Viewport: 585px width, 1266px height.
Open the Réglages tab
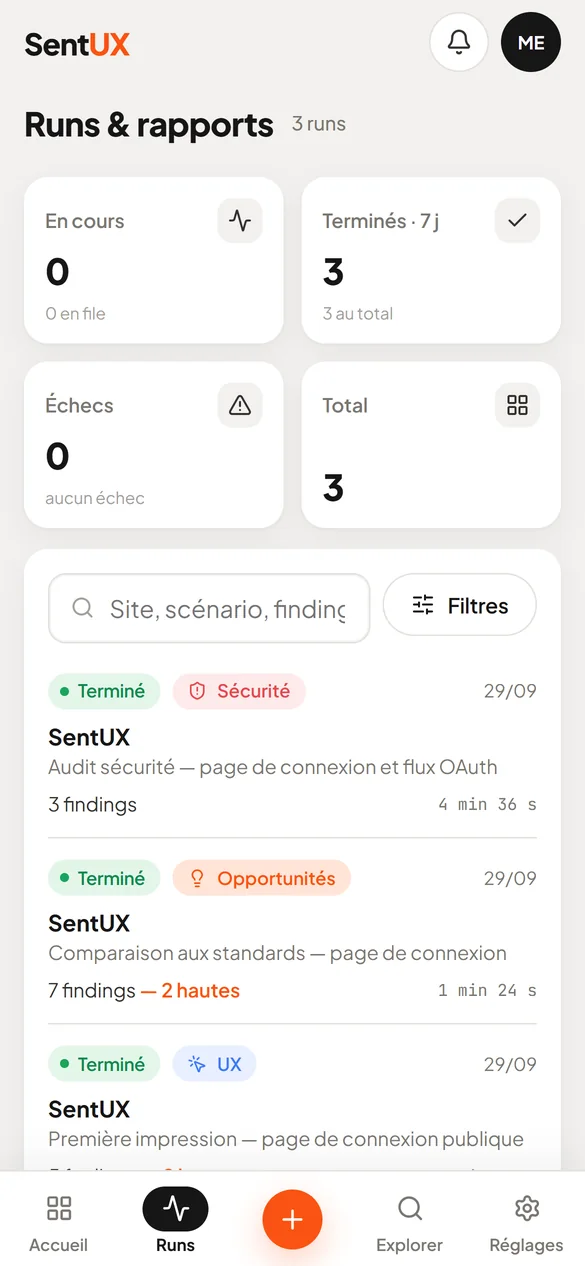click(x=526, y=1222)
